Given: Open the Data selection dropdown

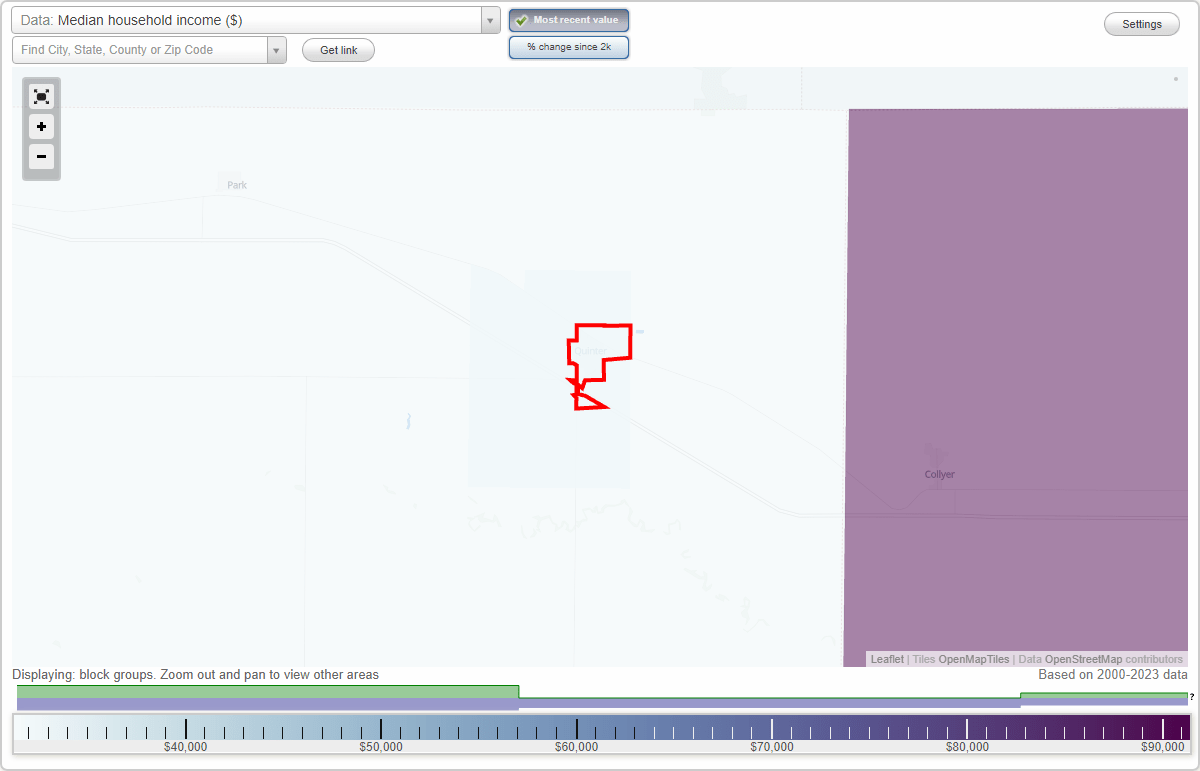Looking at the screenshot, I should pos(240,19).
